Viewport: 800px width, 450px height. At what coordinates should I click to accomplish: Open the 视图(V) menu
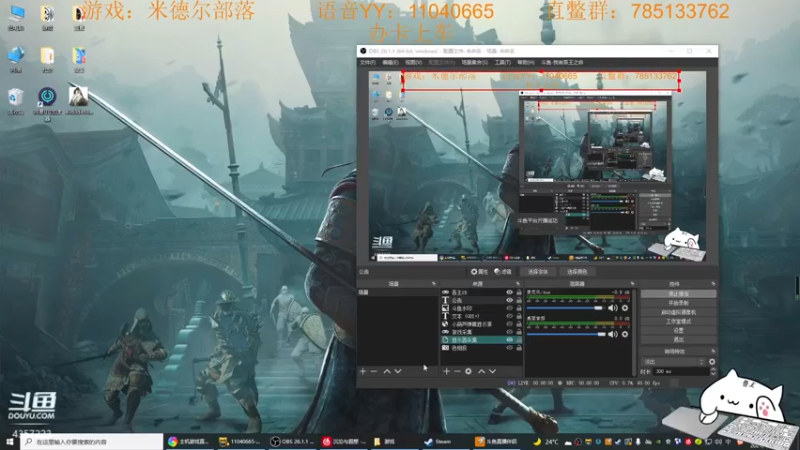(x=413, y=62)
